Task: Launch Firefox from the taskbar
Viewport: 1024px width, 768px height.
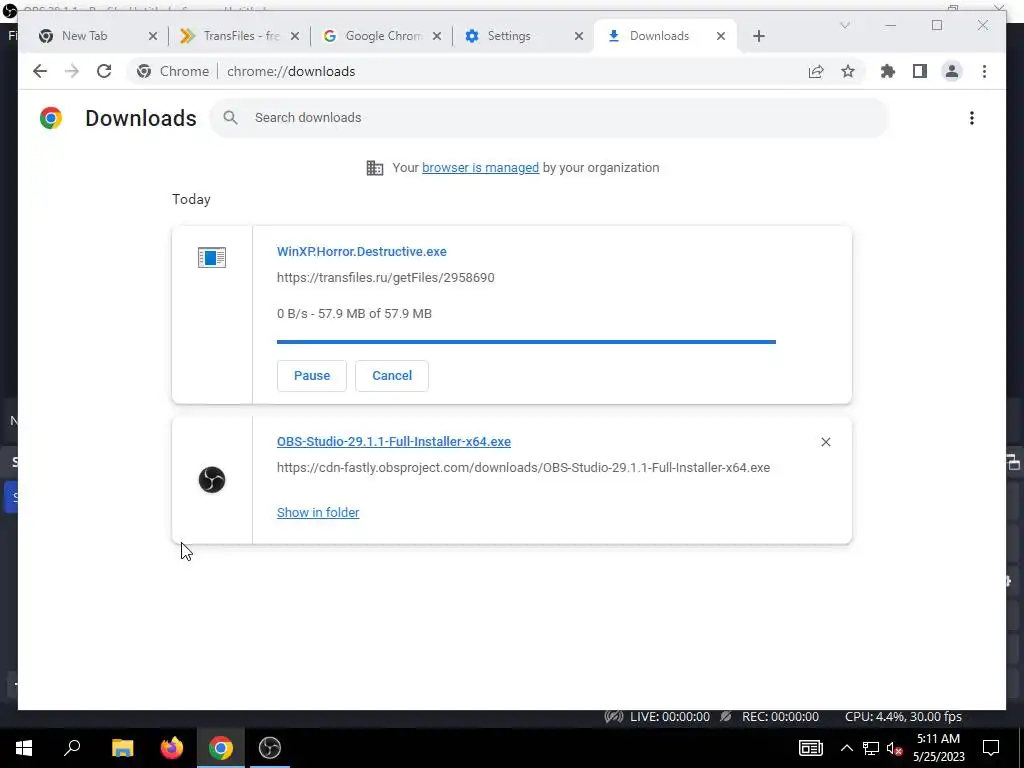Action: (x=172, y=748)
